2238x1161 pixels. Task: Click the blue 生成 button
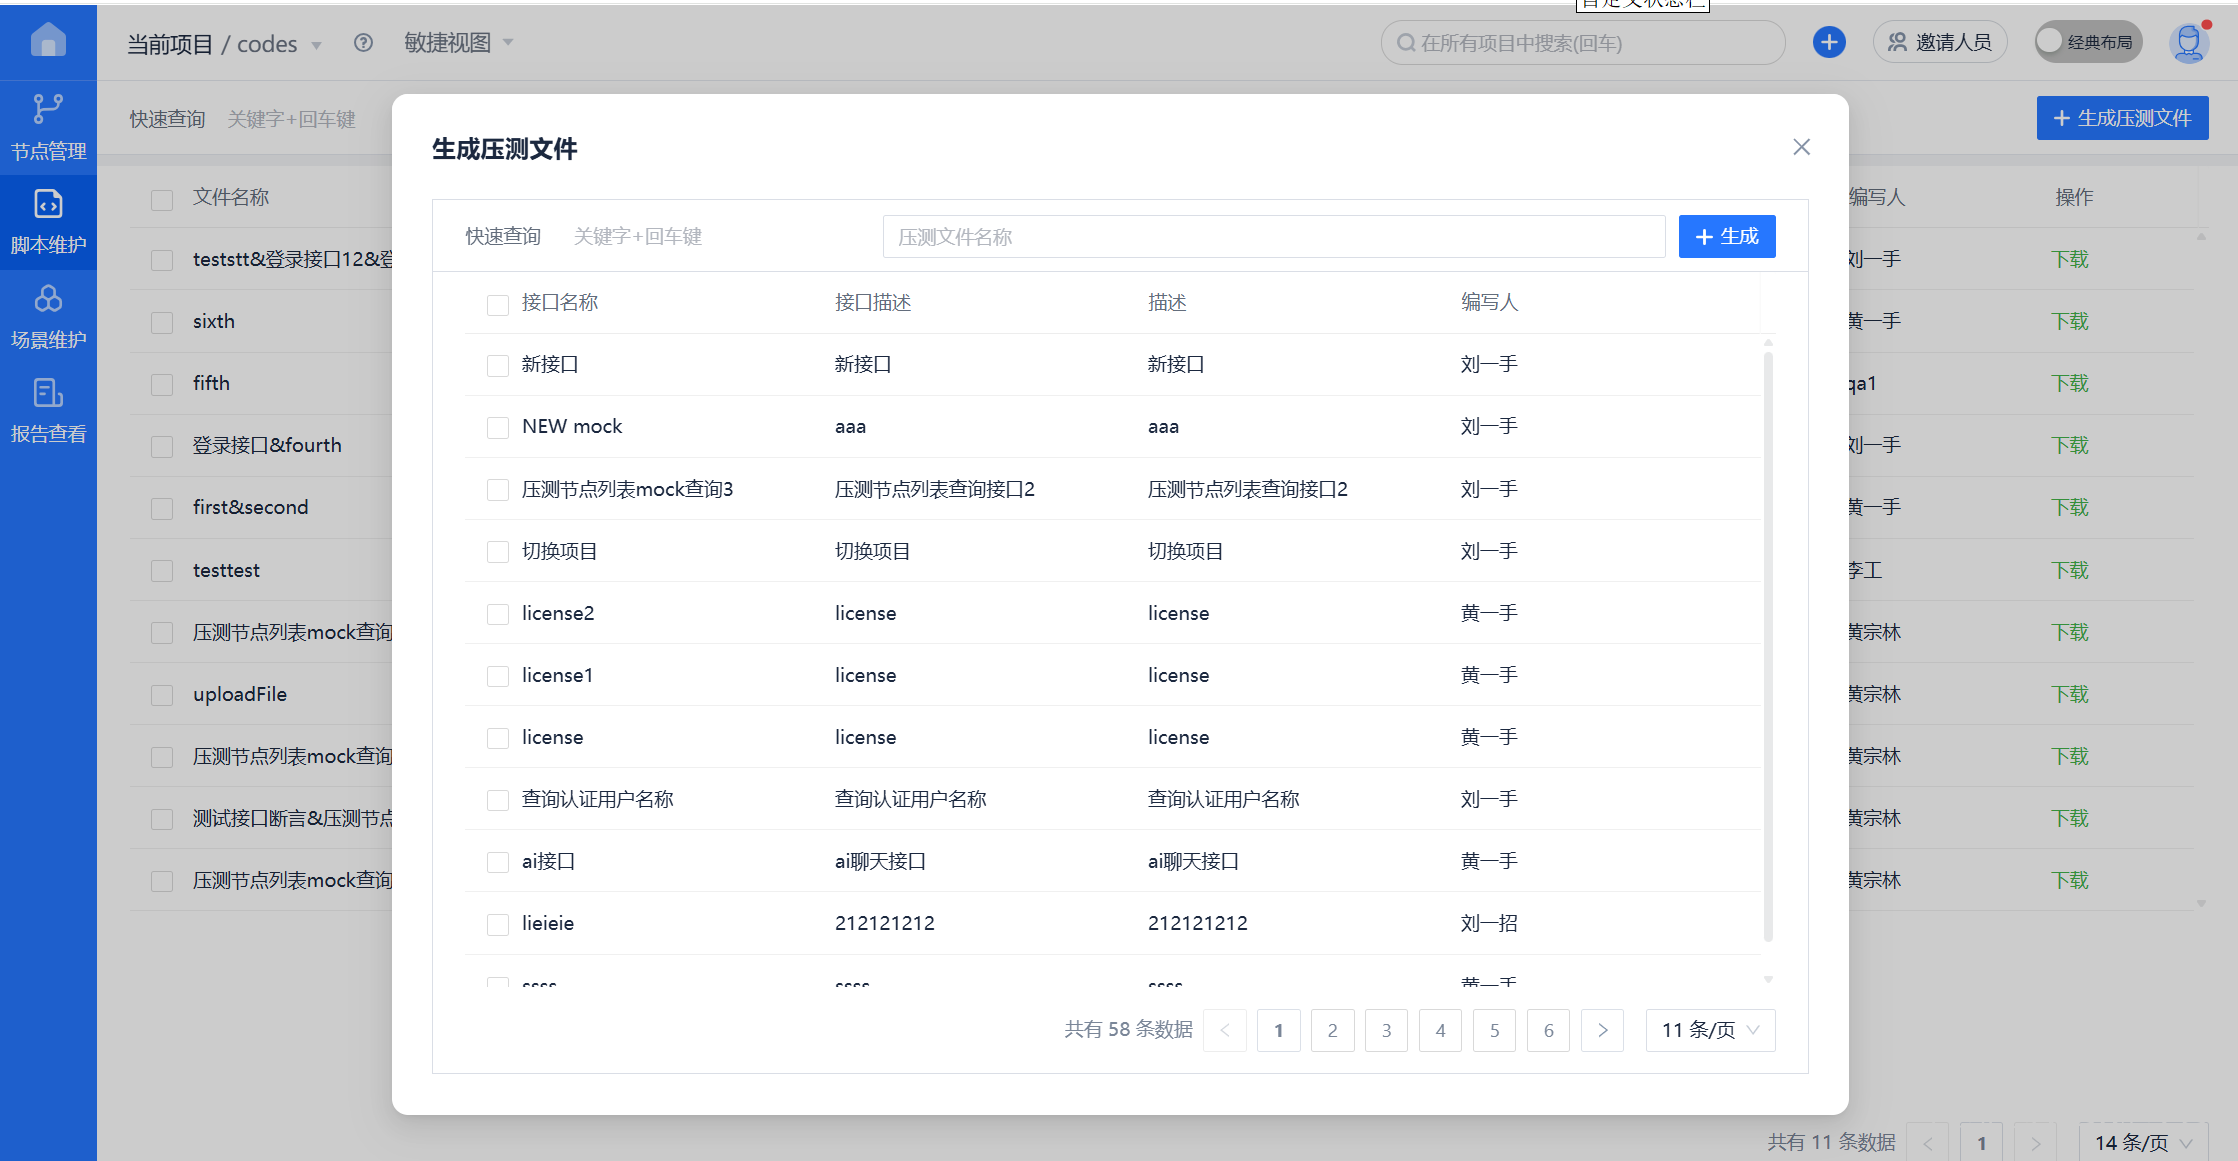1726,236
